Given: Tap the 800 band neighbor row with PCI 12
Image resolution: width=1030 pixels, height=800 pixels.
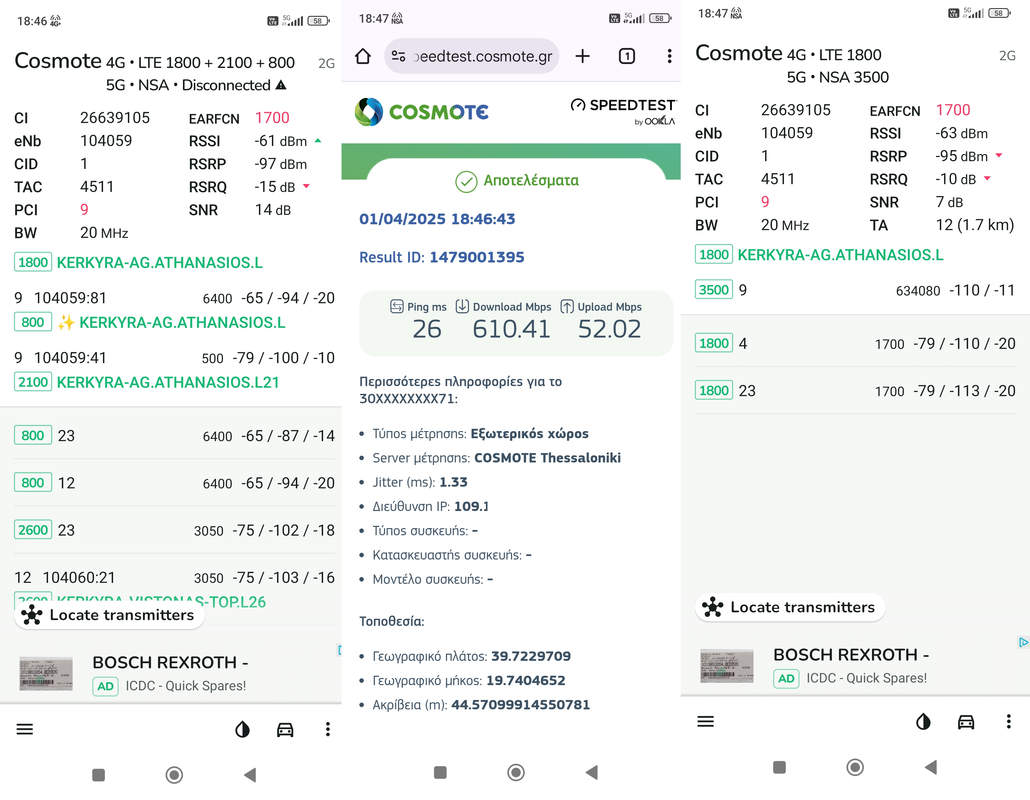Looking at the screenshot, I should [x=174, y=483].
